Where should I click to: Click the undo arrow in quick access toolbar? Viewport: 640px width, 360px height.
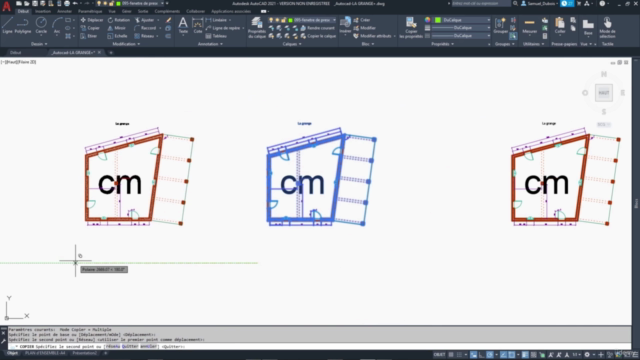pos(75,3)
